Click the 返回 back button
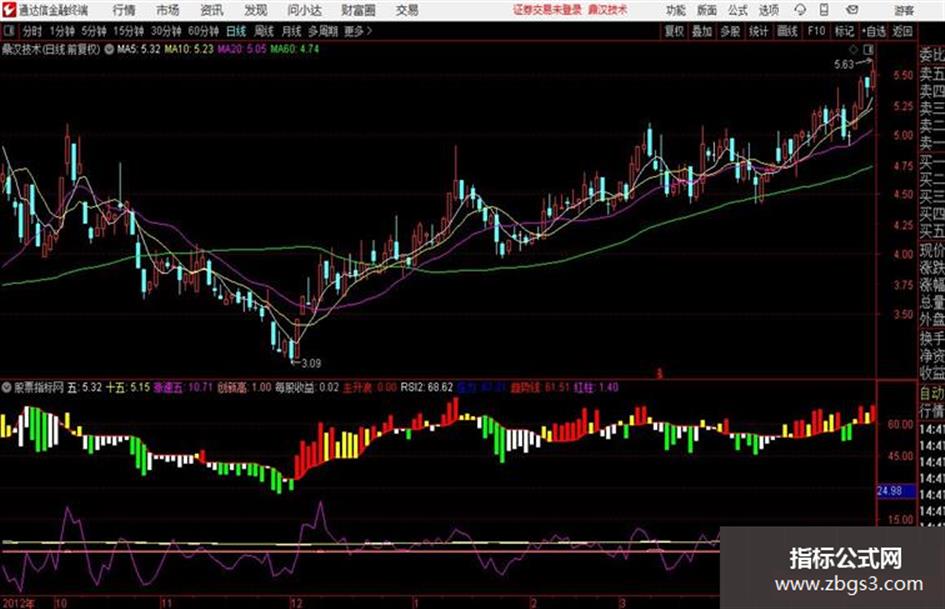The image size is (945, 609). [x=902, y=31]
